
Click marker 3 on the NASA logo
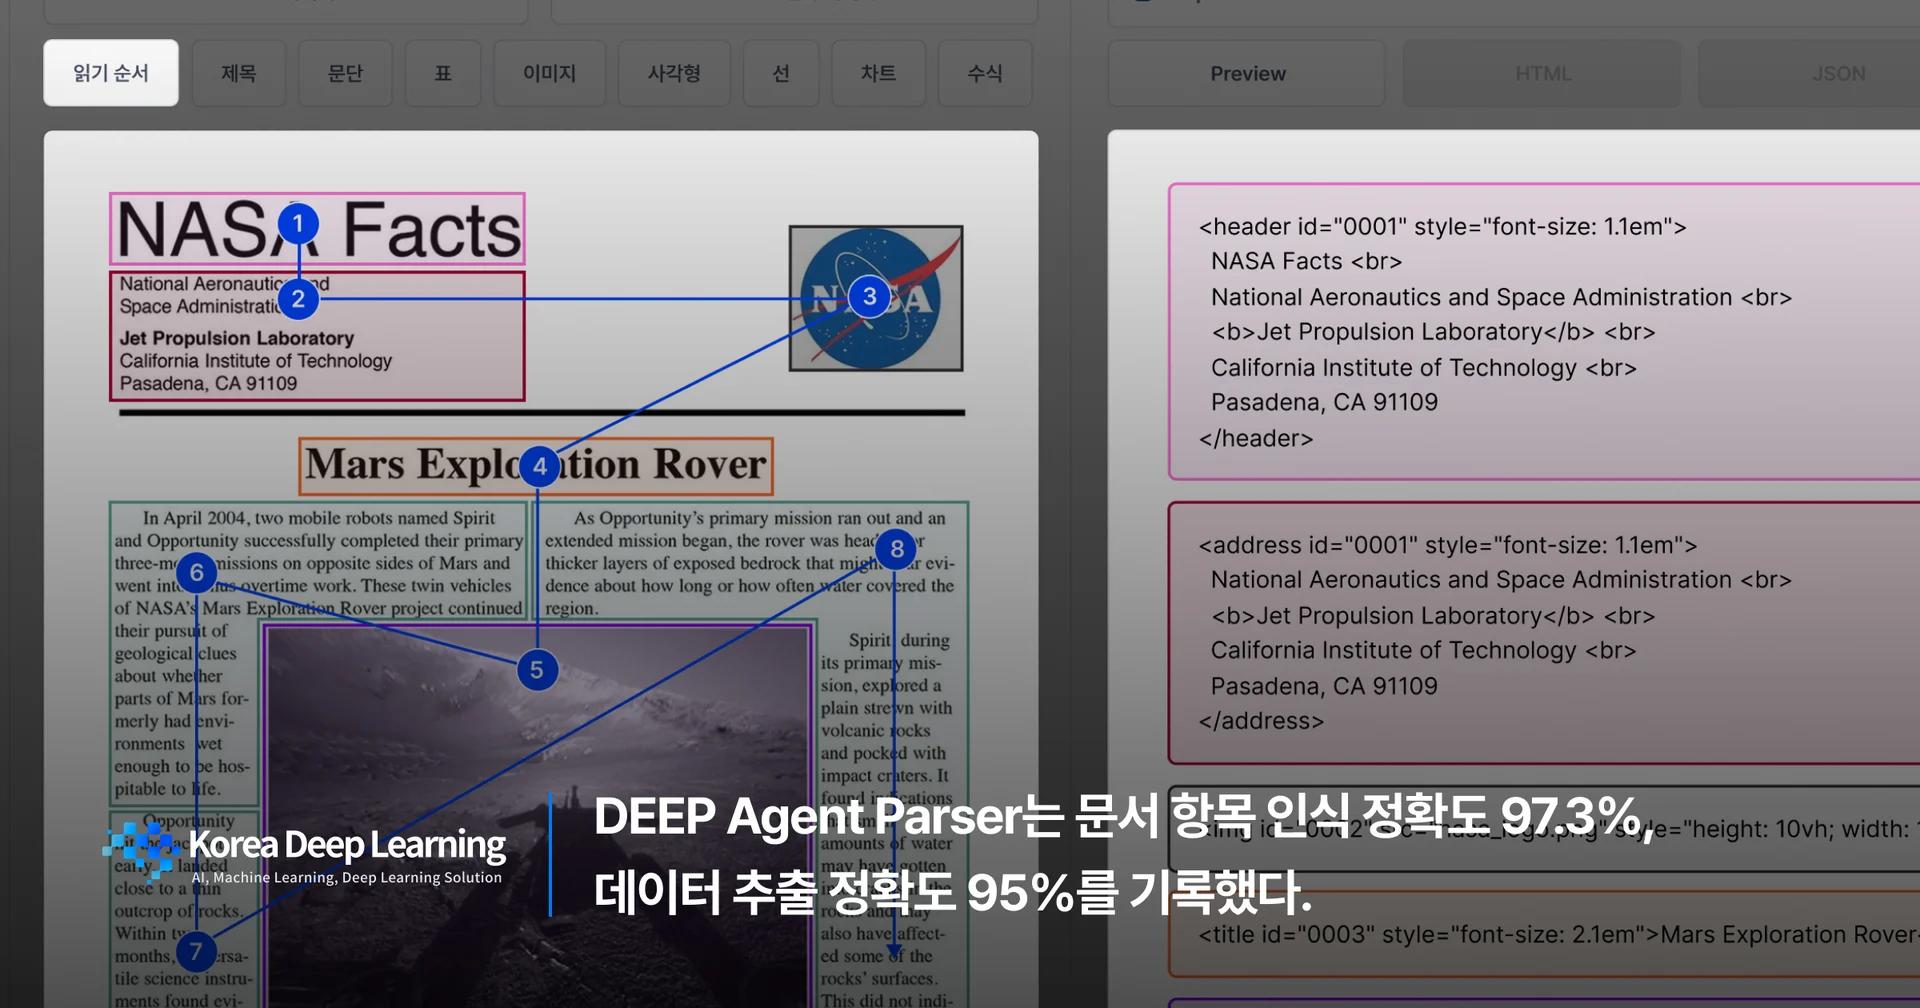pyautogui.click(x=868, y=295)
